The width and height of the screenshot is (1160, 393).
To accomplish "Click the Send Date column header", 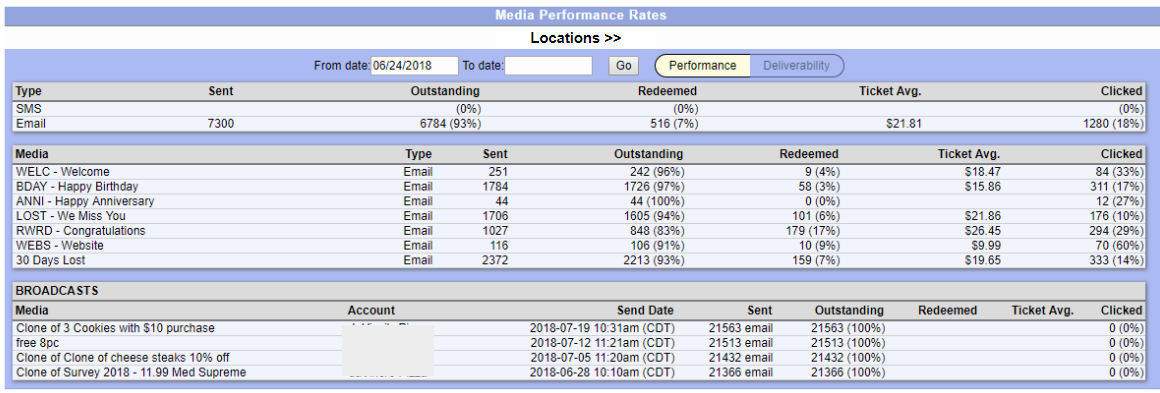I will pos(645,310).
